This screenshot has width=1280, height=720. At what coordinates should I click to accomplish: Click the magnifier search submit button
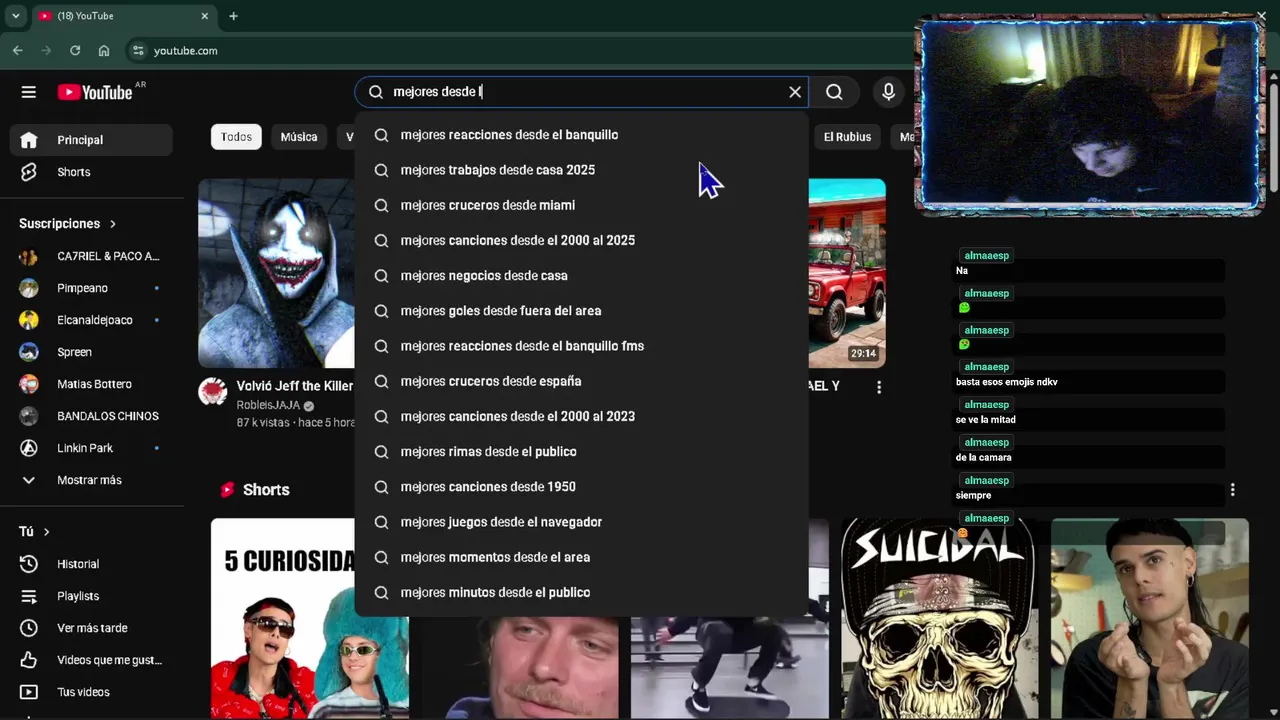click(834, 92)
